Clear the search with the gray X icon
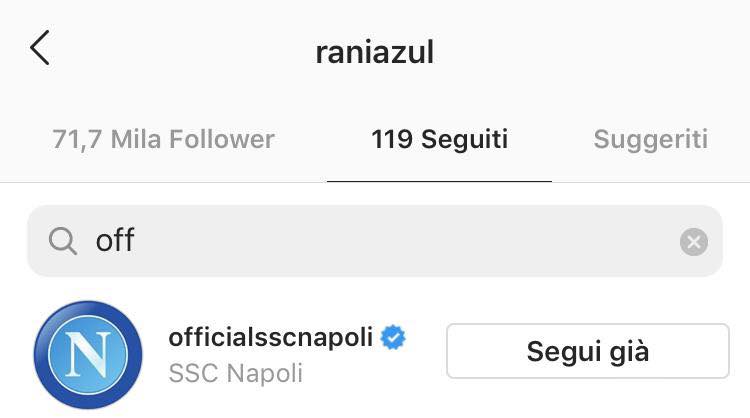This screenshot has height=418, width=750. click(694, 242)
